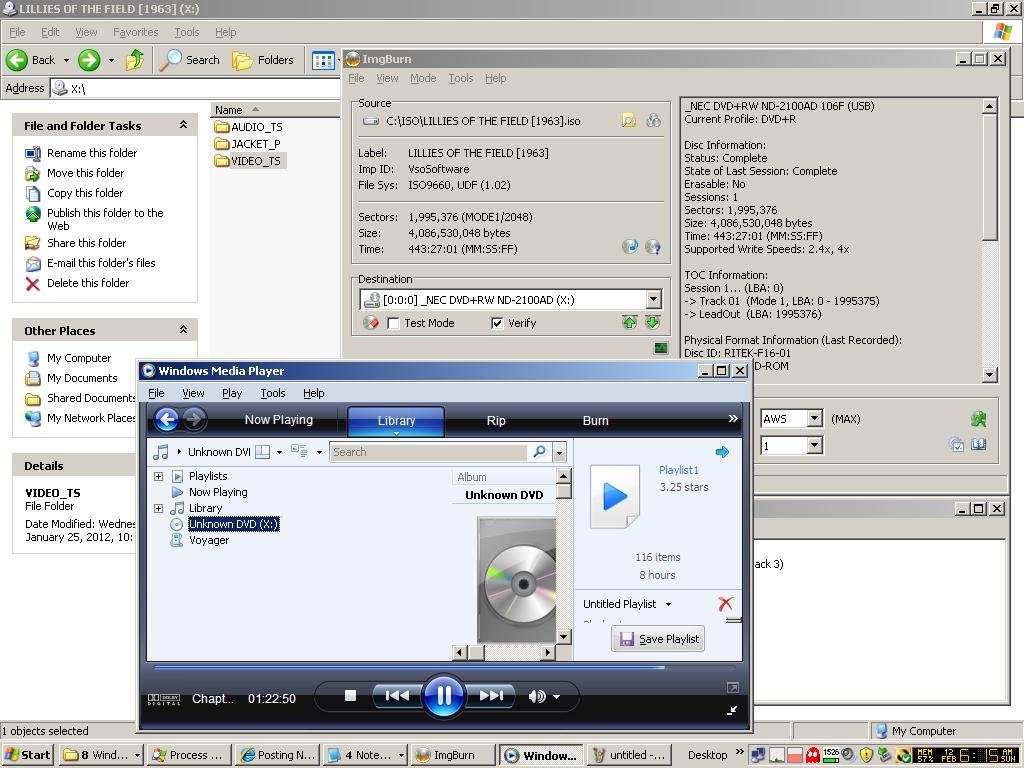
Task: Switch Media Player to compact mode icon
Action: [732, 710]
